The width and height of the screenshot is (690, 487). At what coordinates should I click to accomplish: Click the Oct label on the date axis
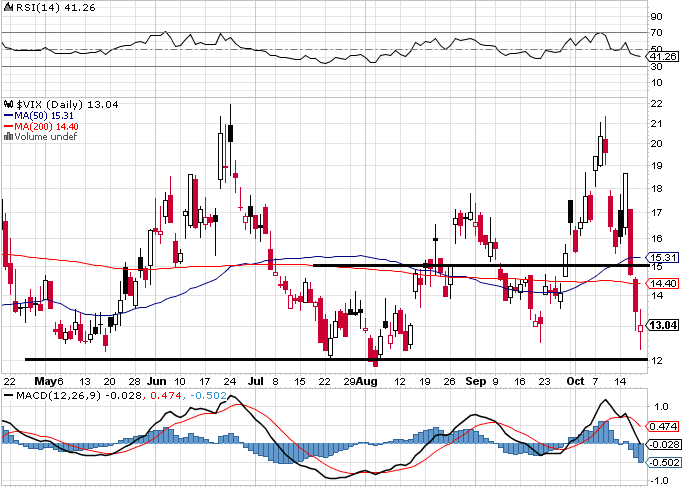pyautogui.click(x=575, y=381)
